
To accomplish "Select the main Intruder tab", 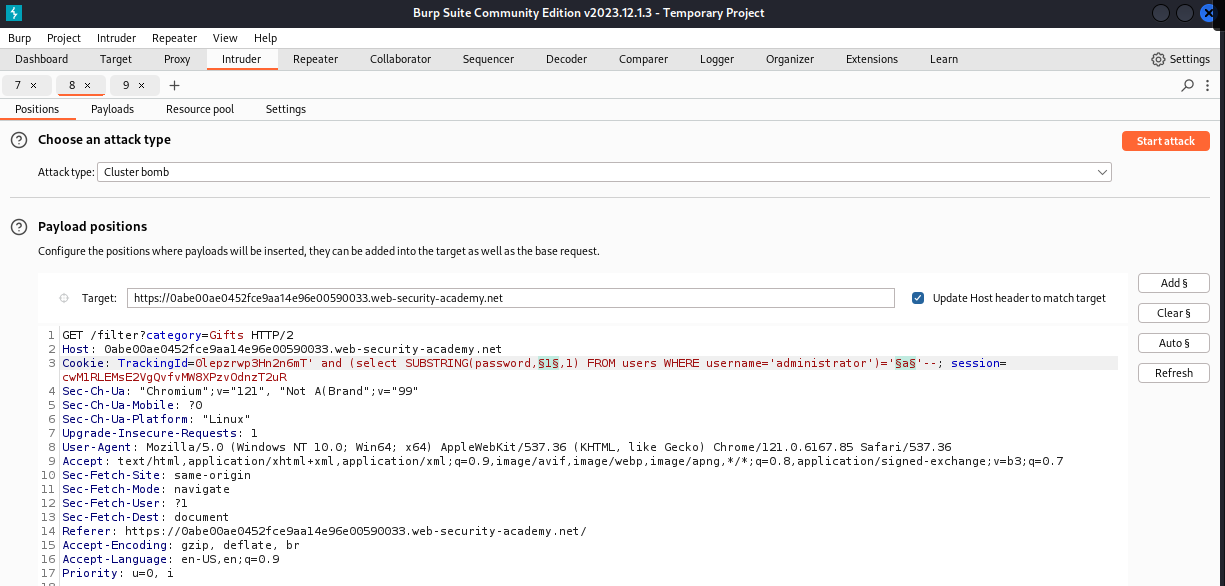I will [241, 59].
